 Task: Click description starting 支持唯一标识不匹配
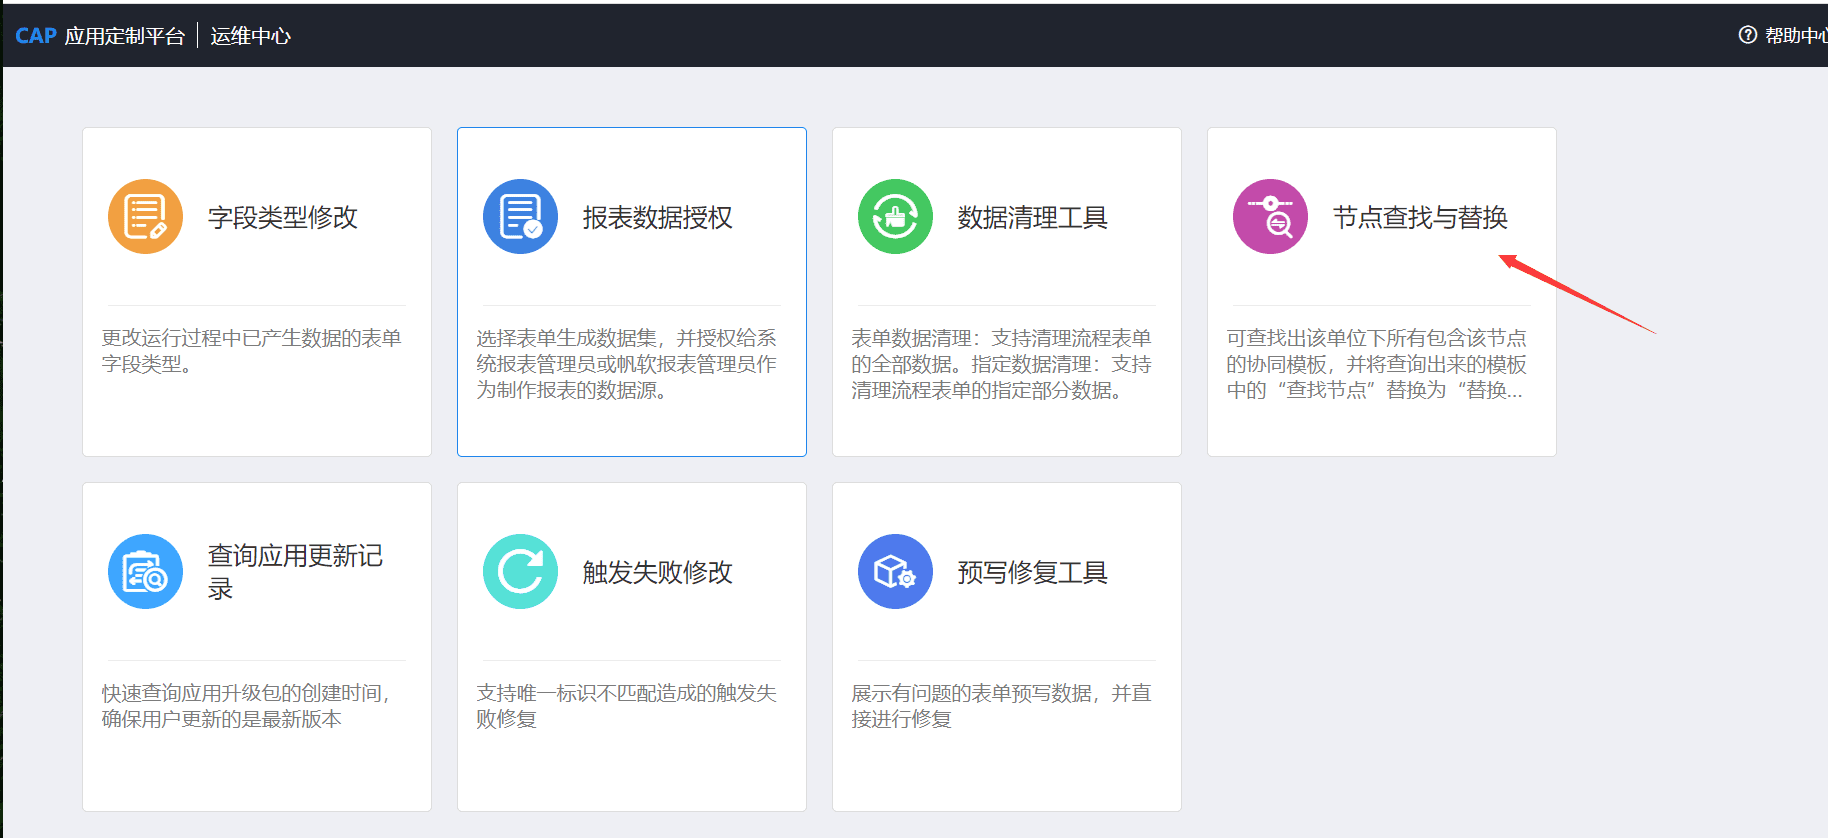pyautogui.click(x=626, y=706)
